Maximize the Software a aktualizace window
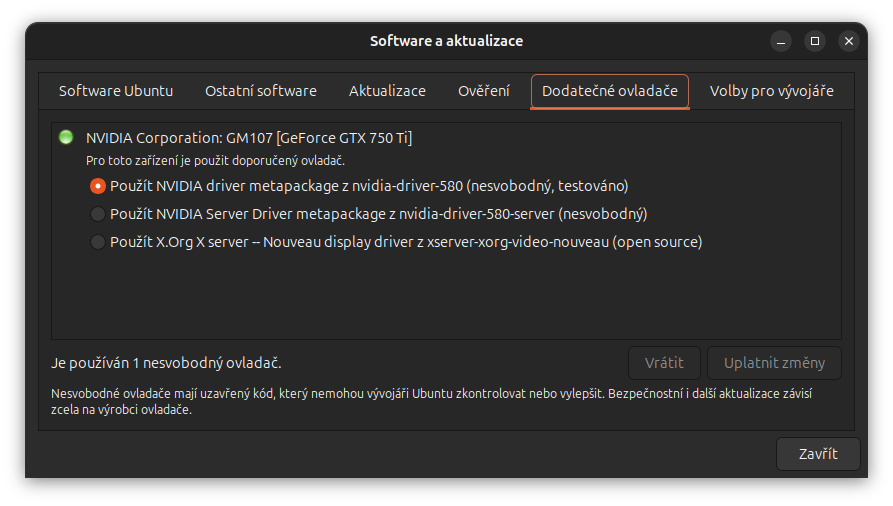The image size is (893, 506). point(815,41)
